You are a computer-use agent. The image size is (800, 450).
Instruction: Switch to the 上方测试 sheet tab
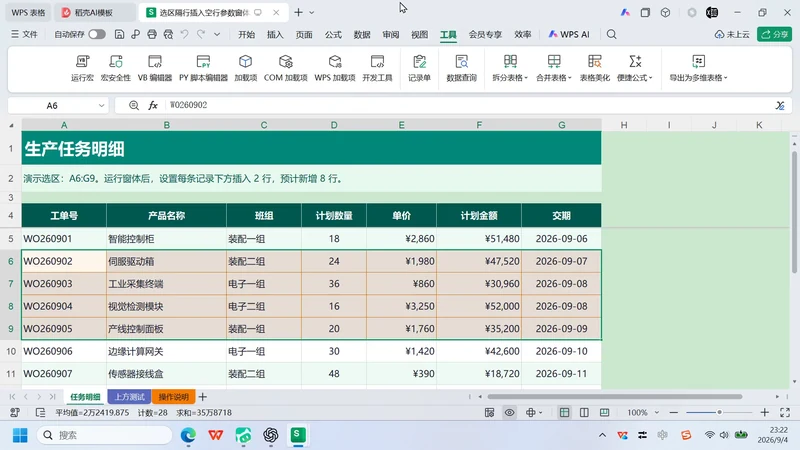[x=129, y=396]
